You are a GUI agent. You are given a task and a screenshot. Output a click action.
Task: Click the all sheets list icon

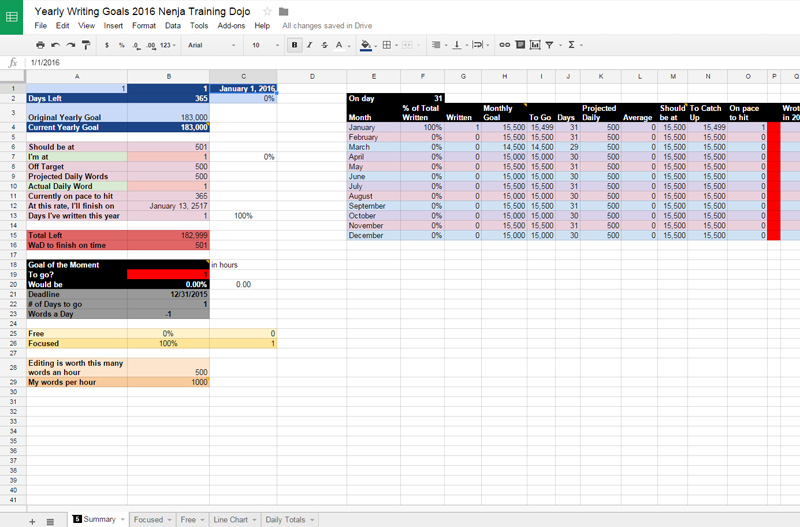pos(50,520)
